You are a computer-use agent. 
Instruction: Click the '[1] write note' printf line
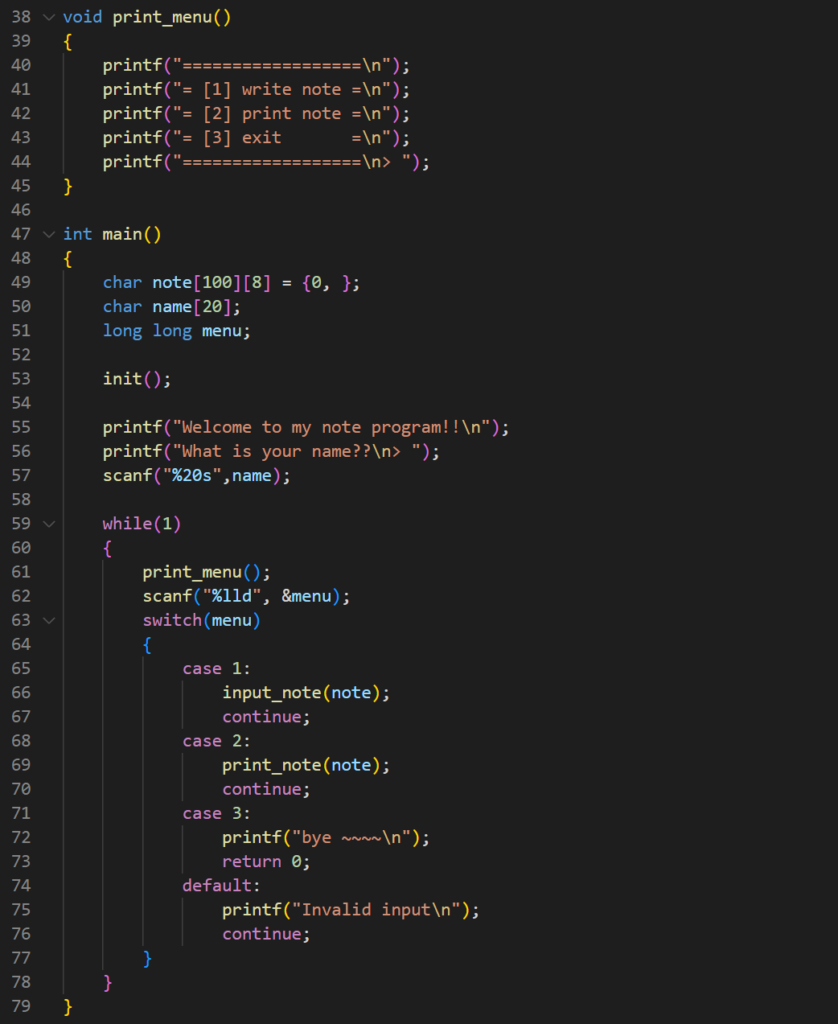pyautogui.click(x=256, y=89)
